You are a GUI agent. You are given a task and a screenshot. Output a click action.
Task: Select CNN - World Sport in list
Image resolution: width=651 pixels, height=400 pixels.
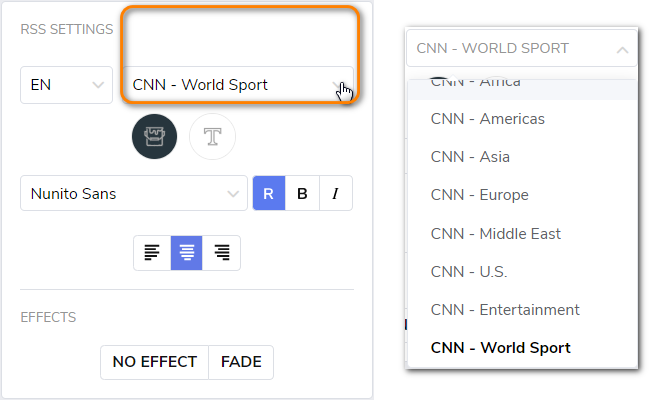pyautogui.click(x=522, y=348)
